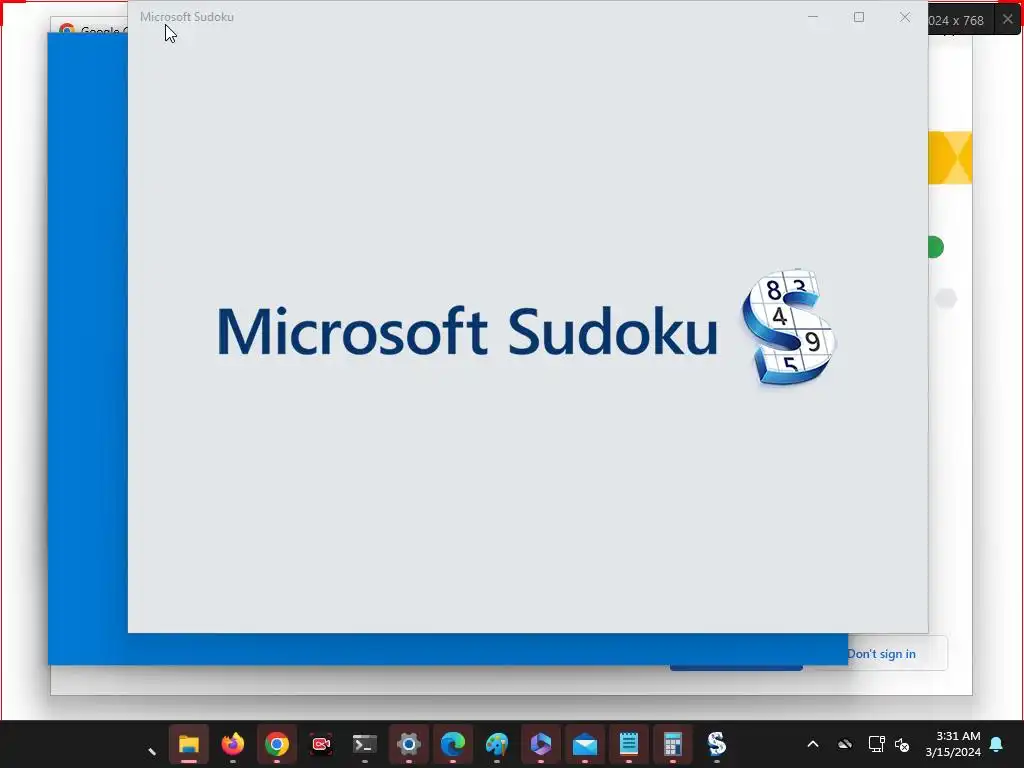Click the Sudoku S logo on splash screen
Screen dimensions: 1024x768
point(789,327)
